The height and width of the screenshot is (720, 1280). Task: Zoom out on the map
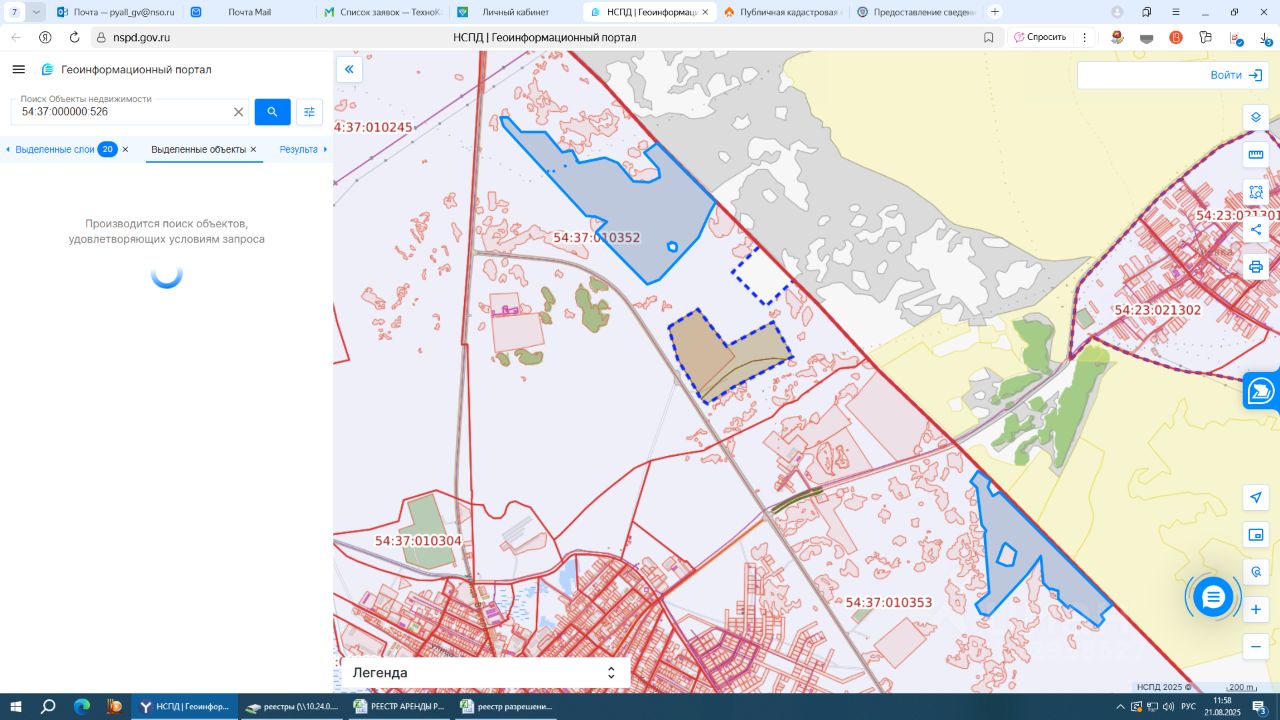click(x=1256, y=647)
